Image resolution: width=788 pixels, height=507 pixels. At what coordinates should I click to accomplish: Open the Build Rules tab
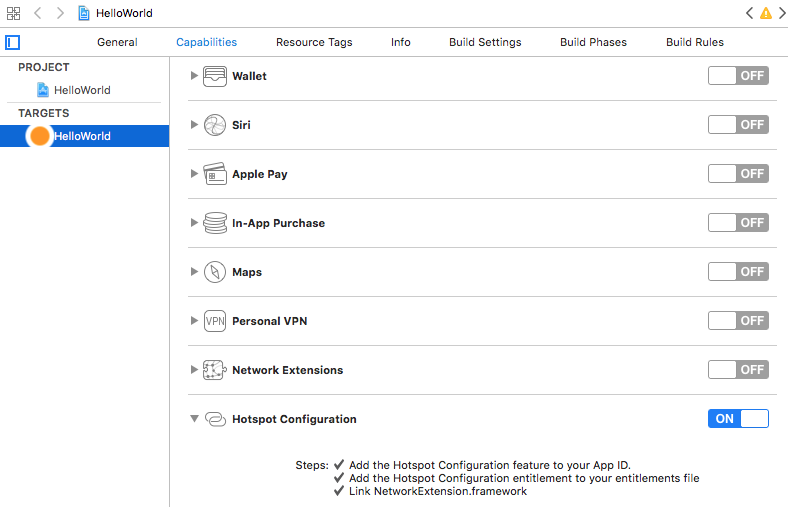point(695,42)
